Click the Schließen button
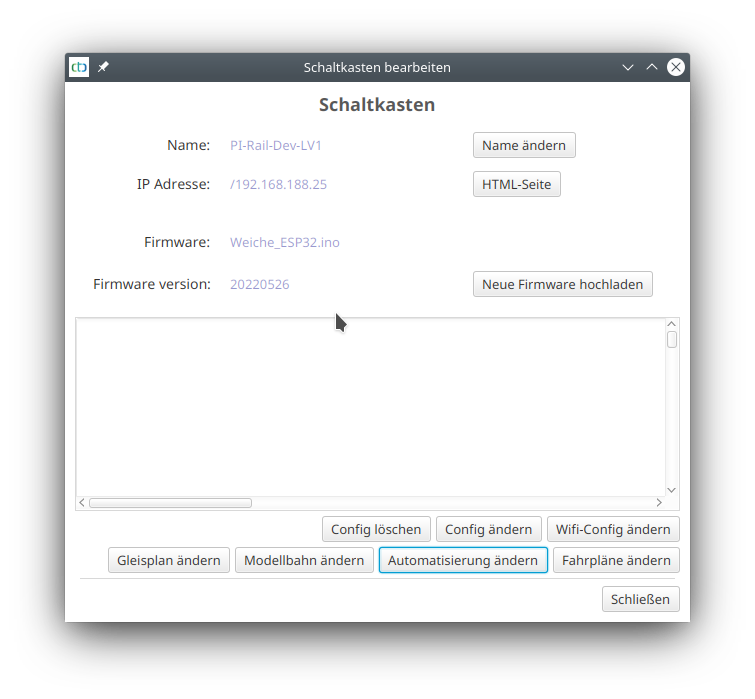This screenshot has height=699, width=755. point(640,599)
